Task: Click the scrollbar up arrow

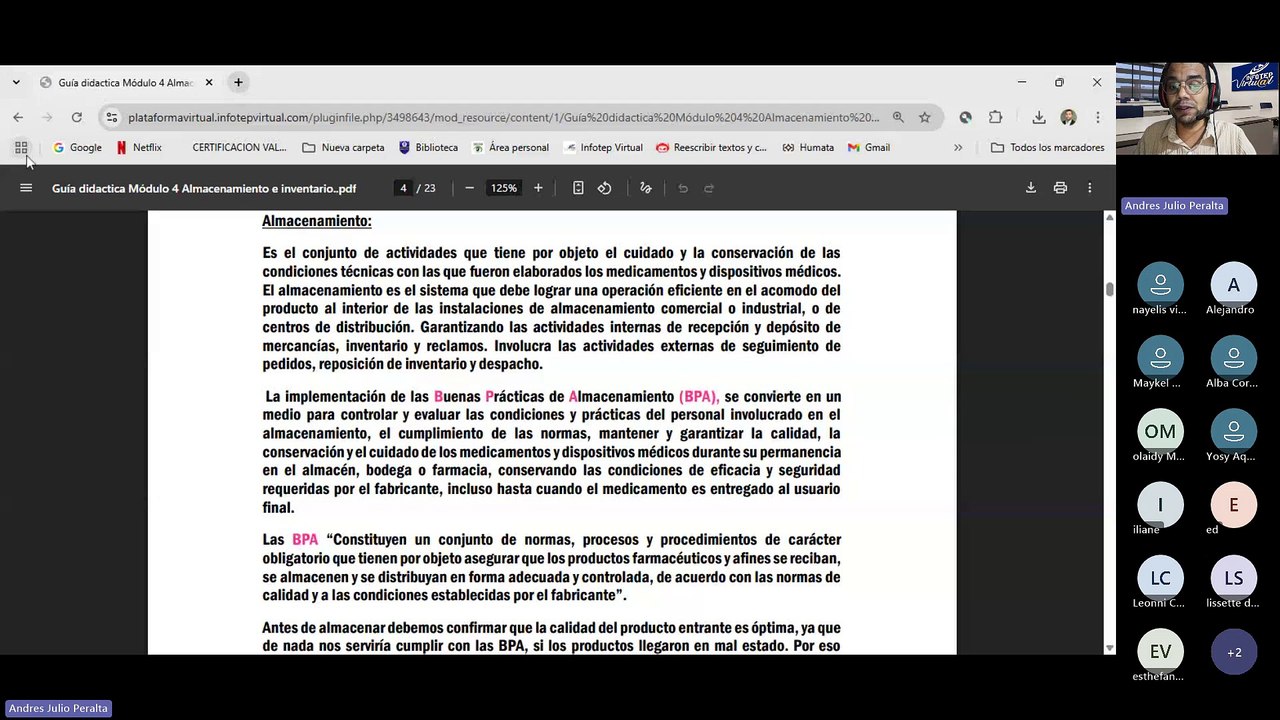Action: (x=1109, y=217)
